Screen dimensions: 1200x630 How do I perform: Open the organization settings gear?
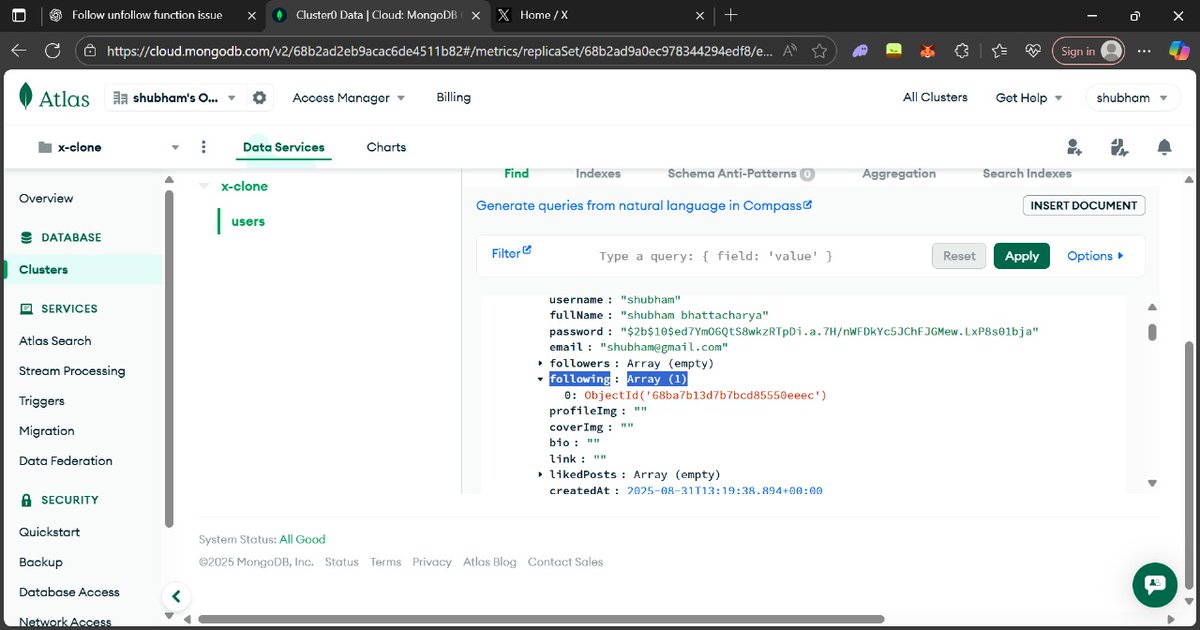(x=260, y=98)
